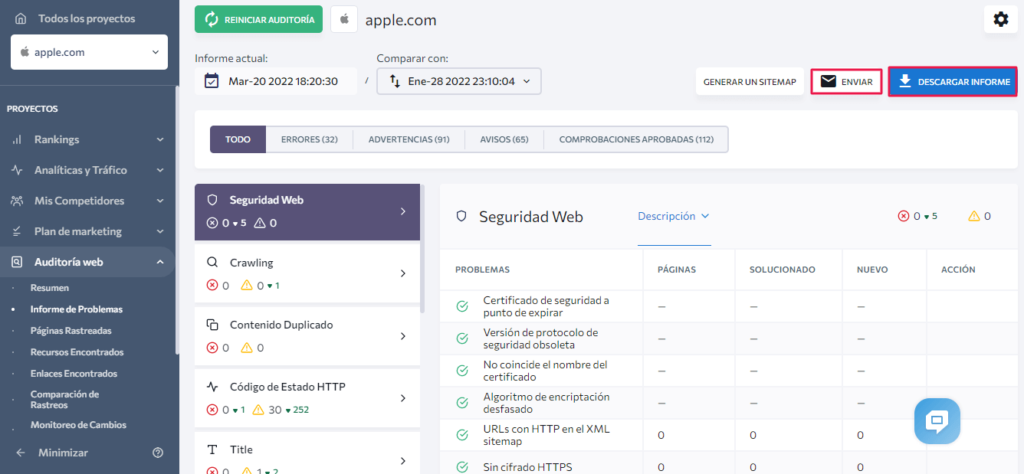Open the apple.com project selector dropdown
Screen dimensions: 1024x474
tap(89, 52)
